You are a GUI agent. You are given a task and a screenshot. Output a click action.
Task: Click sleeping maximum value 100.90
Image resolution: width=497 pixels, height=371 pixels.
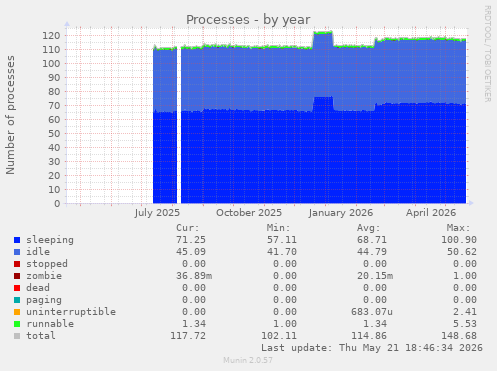tap(459, 240)
